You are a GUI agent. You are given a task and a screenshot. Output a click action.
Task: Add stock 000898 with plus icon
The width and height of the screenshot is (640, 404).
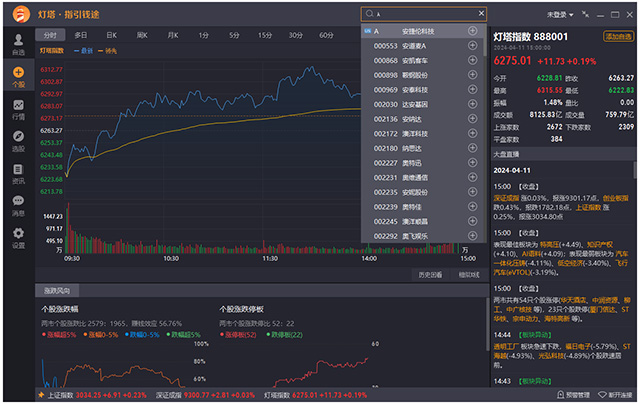click(473, 75)
